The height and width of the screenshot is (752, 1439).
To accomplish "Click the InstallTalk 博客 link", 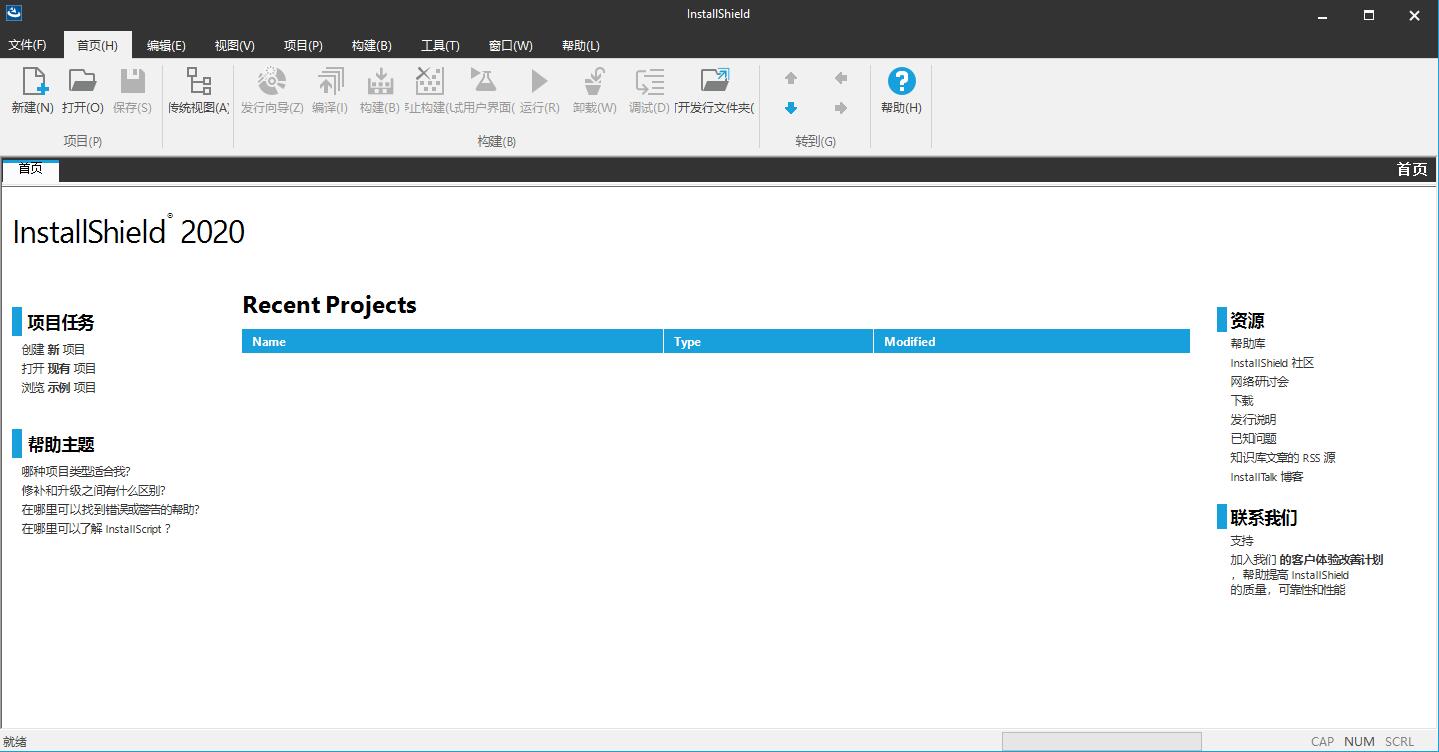I will (x=1267, y=476).
